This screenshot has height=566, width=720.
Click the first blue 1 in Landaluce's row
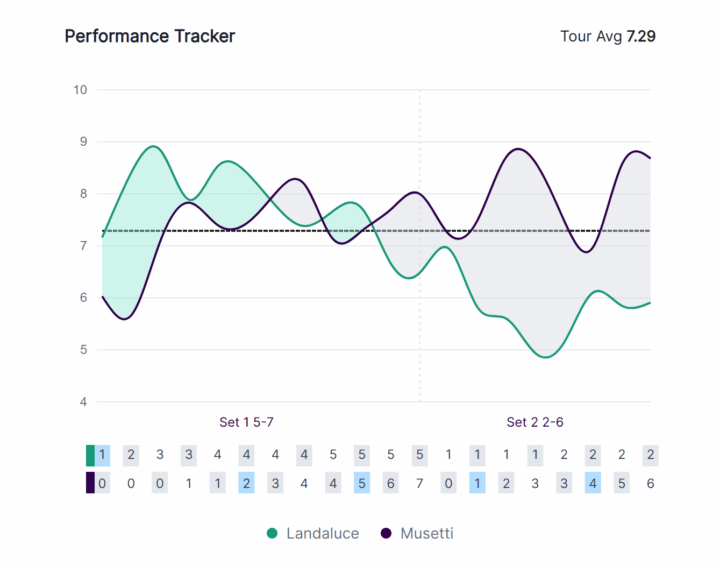click(x=102, y=455)
